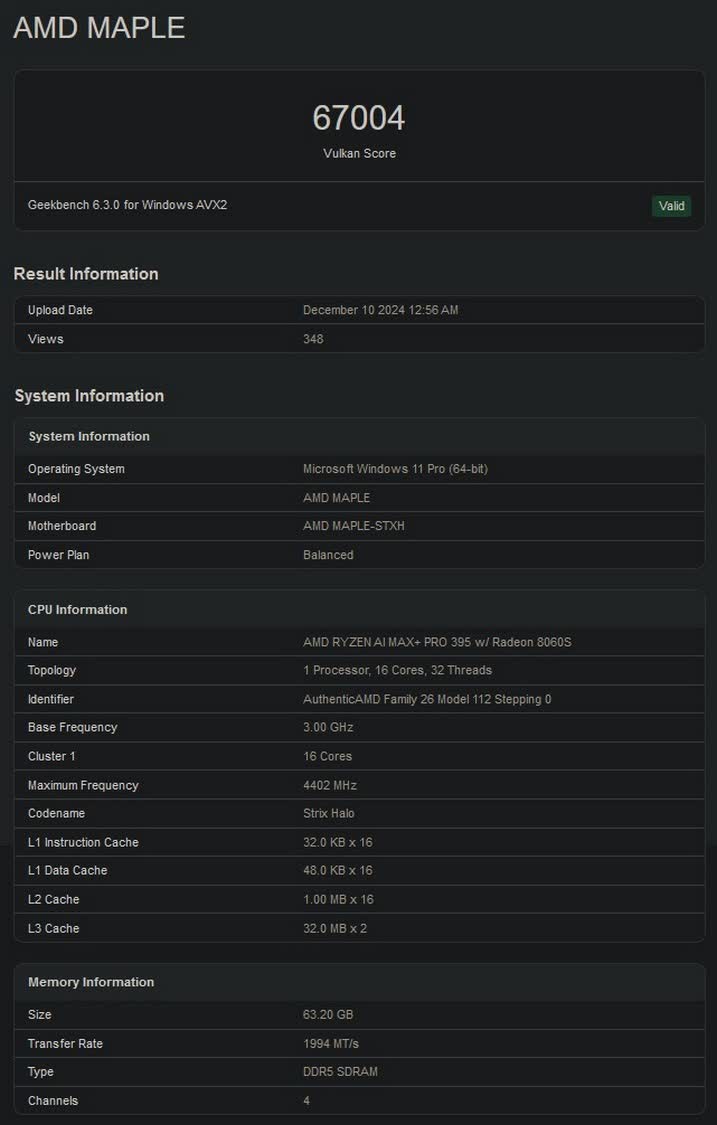Click the Vulkan Score label

[359, 154]
